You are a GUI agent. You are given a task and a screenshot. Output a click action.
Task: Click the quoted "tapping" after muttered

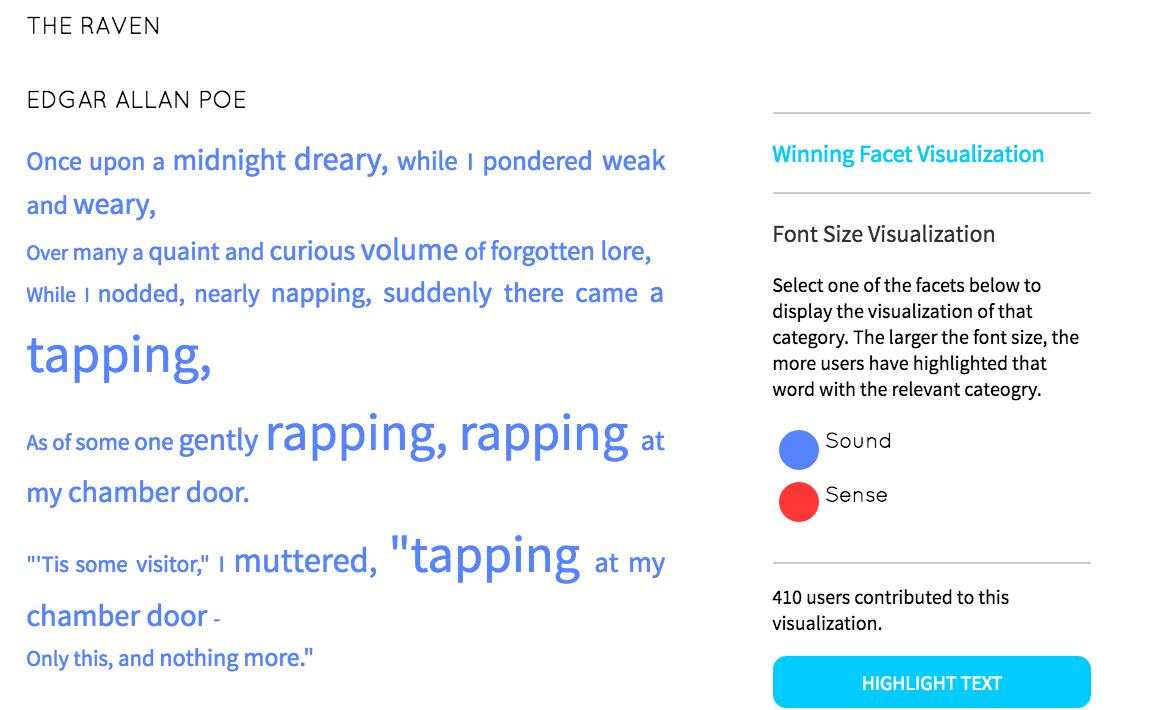(485, 555)
